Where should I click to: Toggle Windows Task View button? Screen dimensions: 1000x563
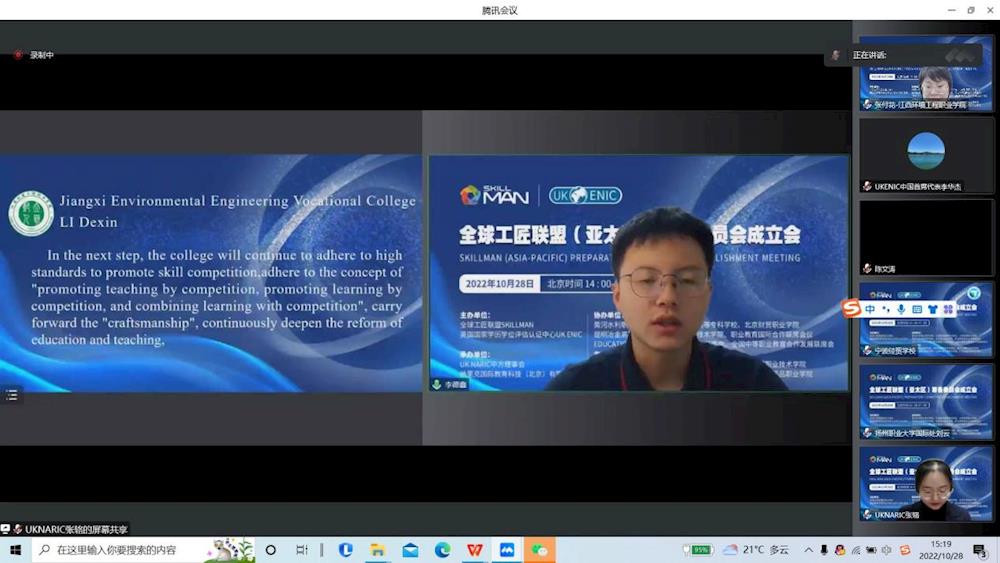[x=302, y=550]
